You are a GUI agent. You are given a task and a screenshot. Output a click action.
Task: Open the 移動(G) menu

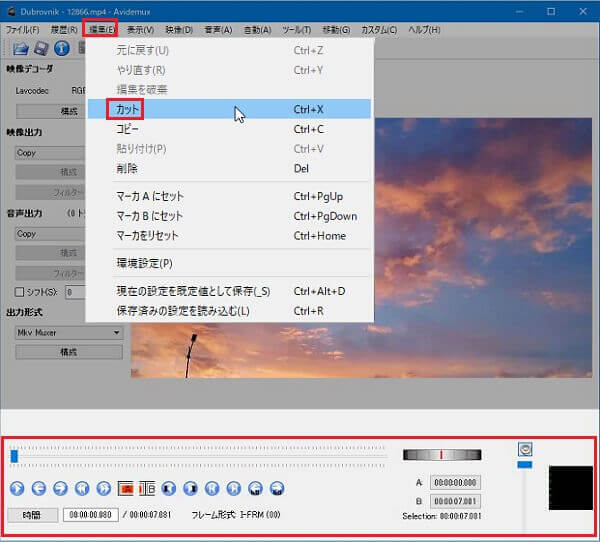336,30
